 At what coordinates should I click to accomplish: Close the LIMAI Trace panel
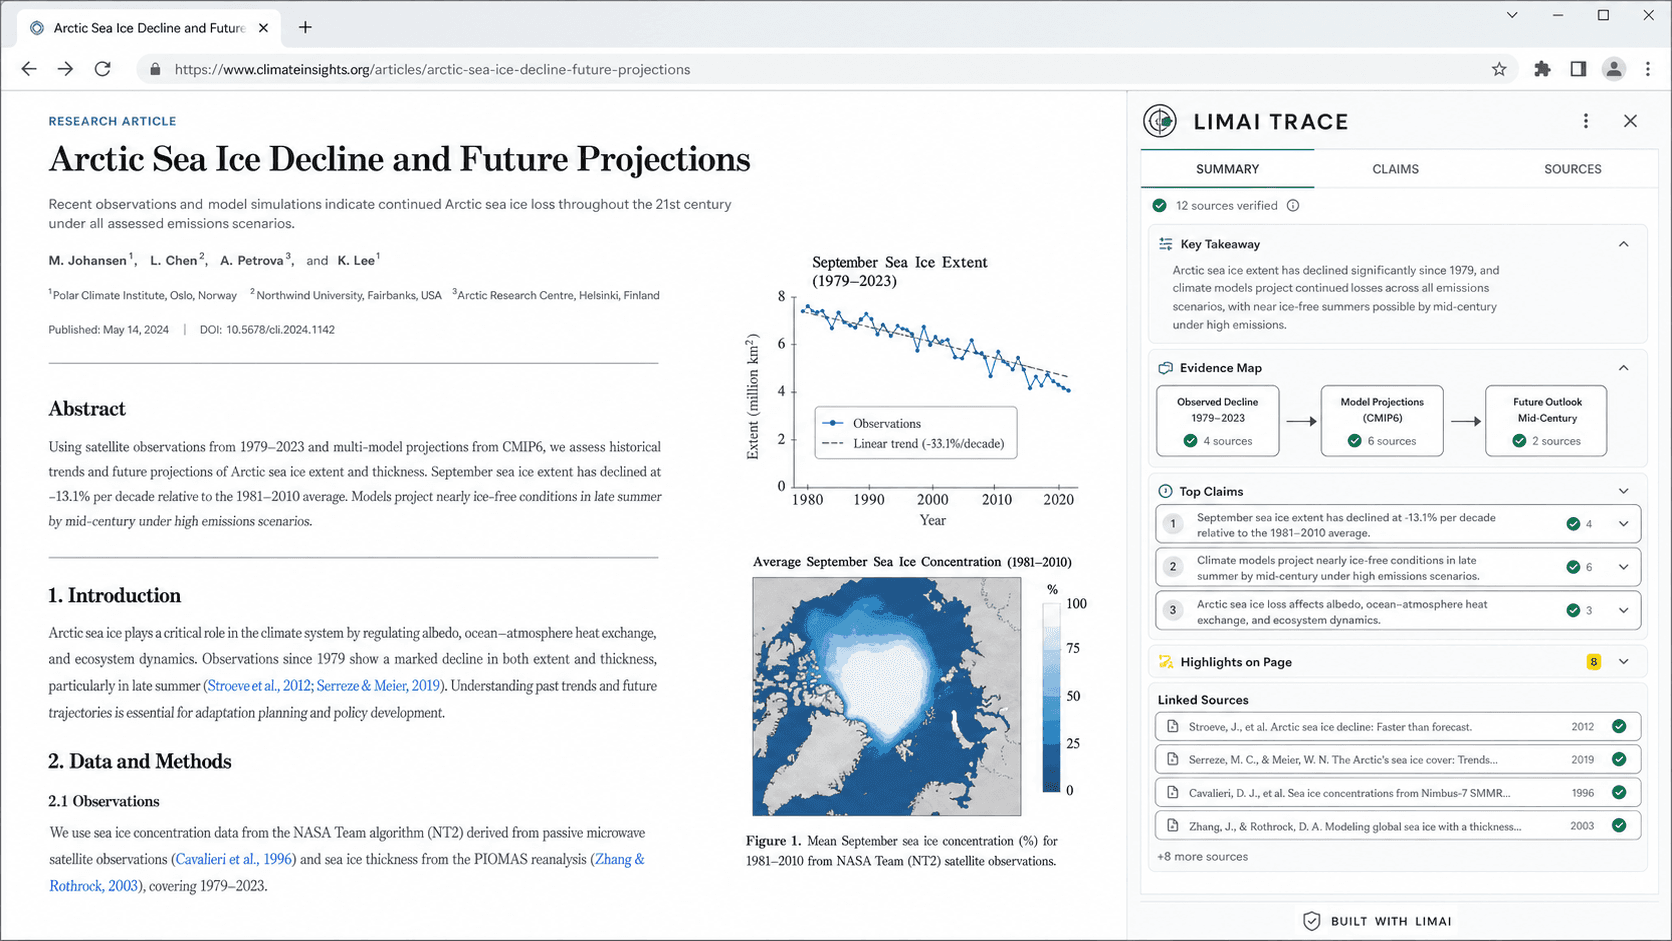coord(1630,121)
